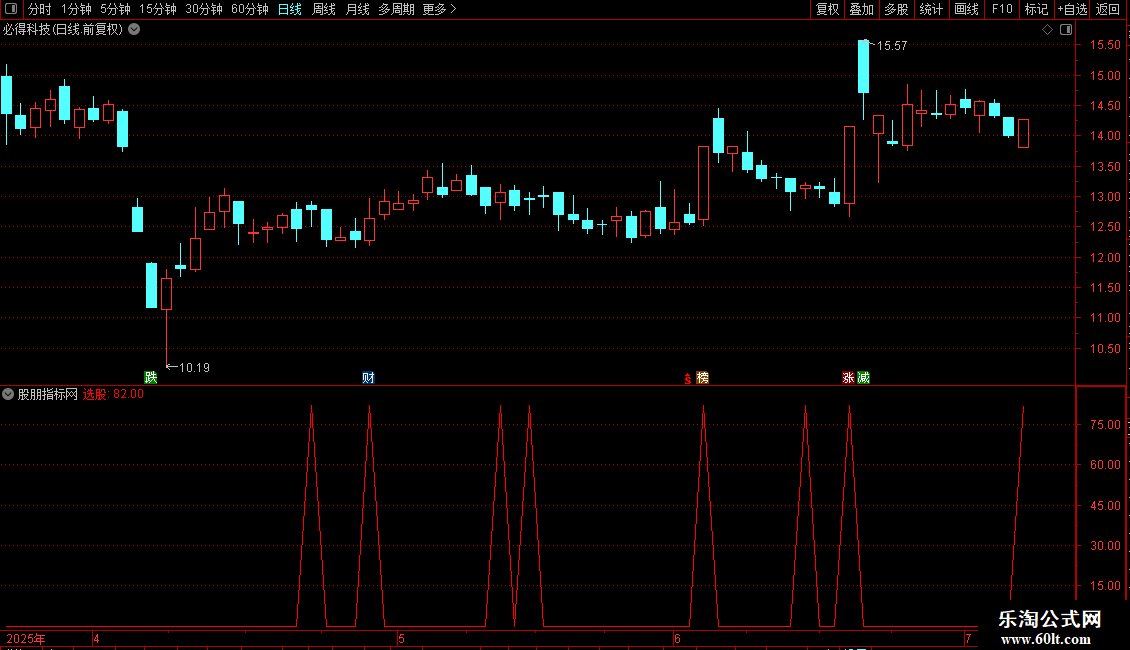This screenshot has height=650, width=1130.
Task: Click the 15.50 price axis label
Action: (x=1105, y=45)
